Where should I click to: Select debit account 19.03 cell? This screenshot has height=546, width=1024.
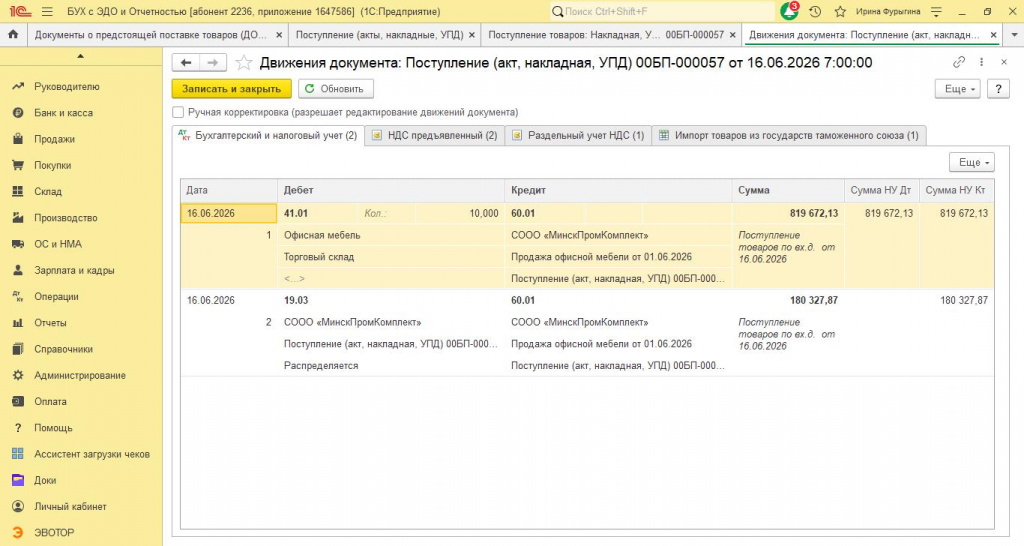[296, 300]
